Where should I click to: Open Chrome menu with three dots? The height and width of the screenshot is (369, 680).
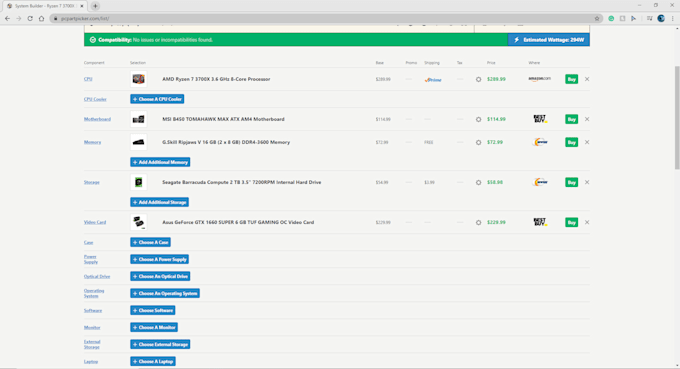[x=673, y=18]
